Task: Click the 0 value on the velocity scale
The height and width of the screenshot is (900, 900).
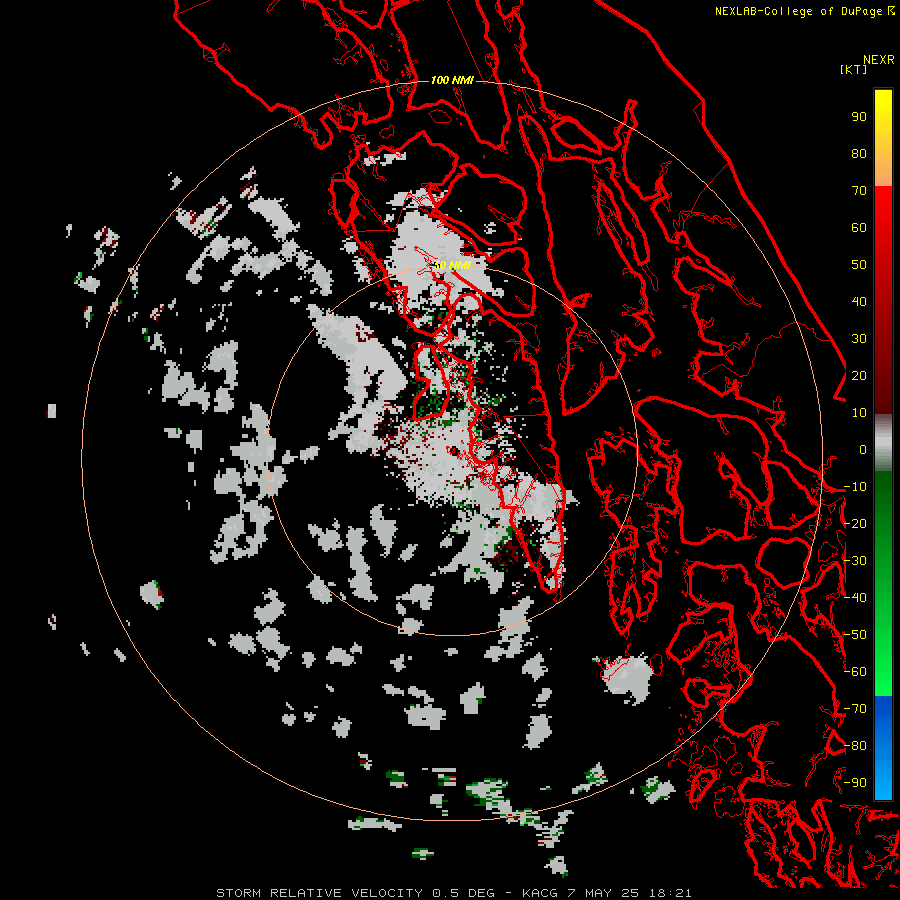Action: click(x=863, y=449)
